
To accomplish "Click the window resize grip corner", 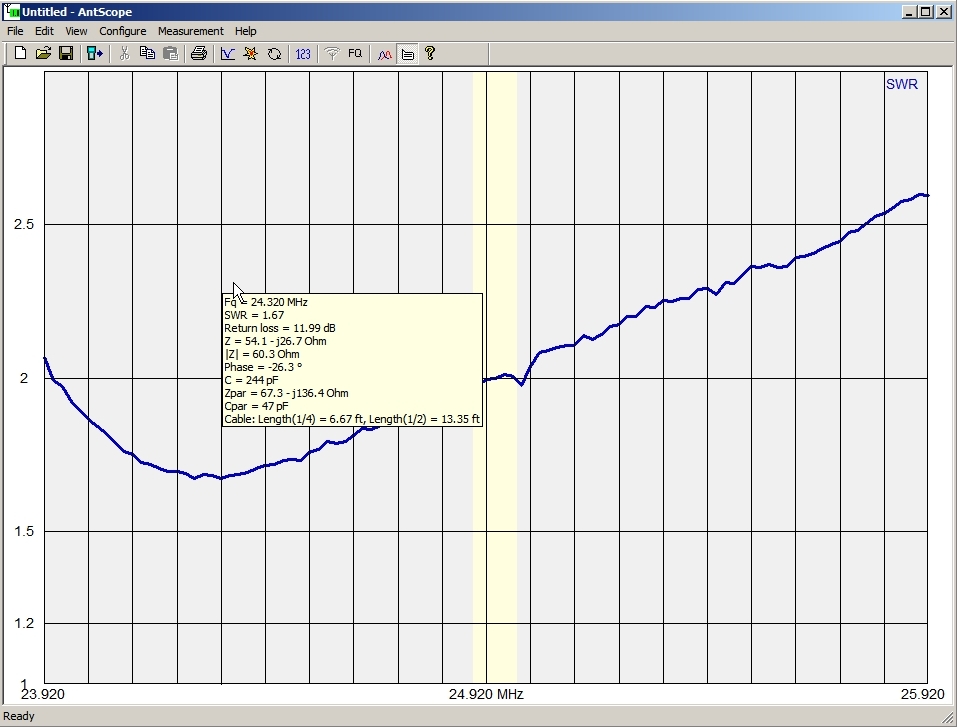I will (948, 718).
